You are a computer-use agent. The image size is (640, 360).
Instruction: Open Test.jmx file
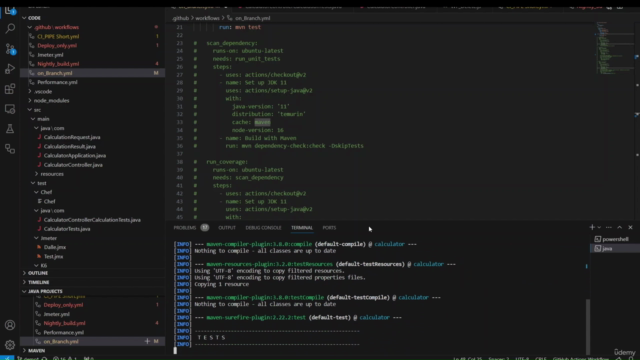point(53,256)
